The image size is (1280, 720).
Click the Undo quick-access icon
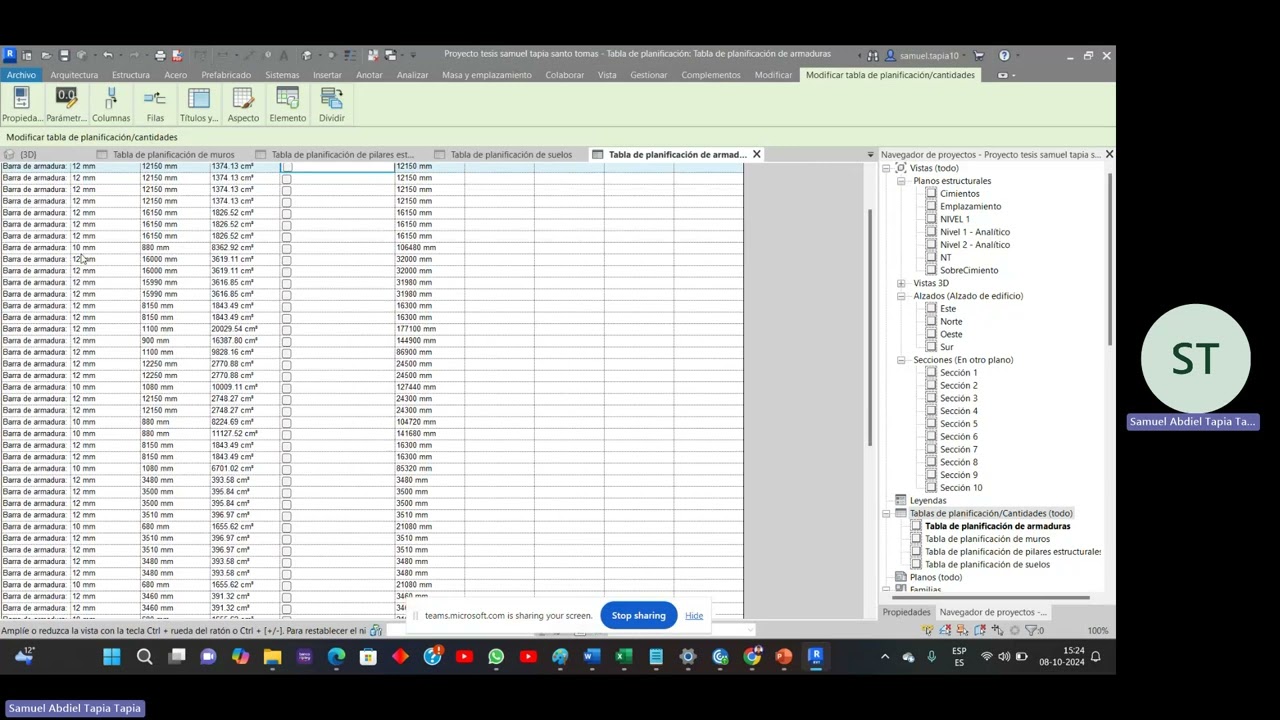point(108,56)
